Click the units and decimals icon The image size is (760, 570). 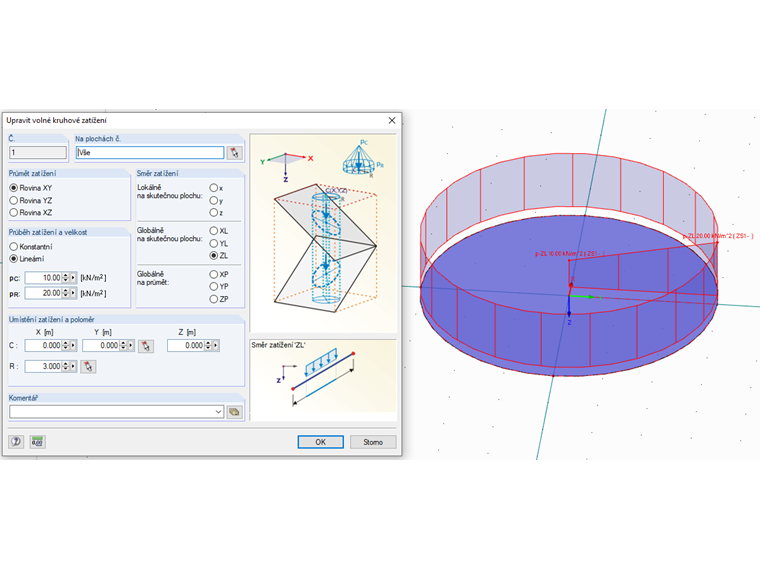(37, 442)
